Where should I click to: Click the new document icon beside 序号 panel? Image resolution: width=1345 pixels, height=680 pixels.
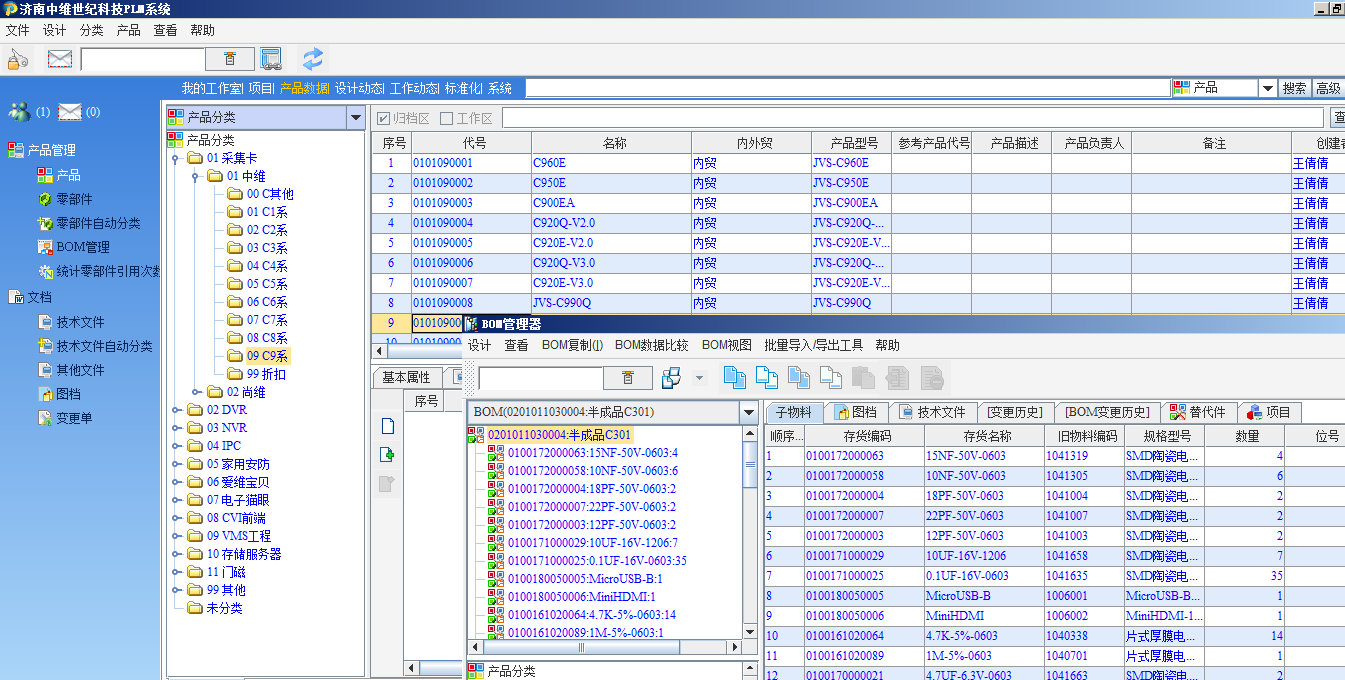click(388, 426)
